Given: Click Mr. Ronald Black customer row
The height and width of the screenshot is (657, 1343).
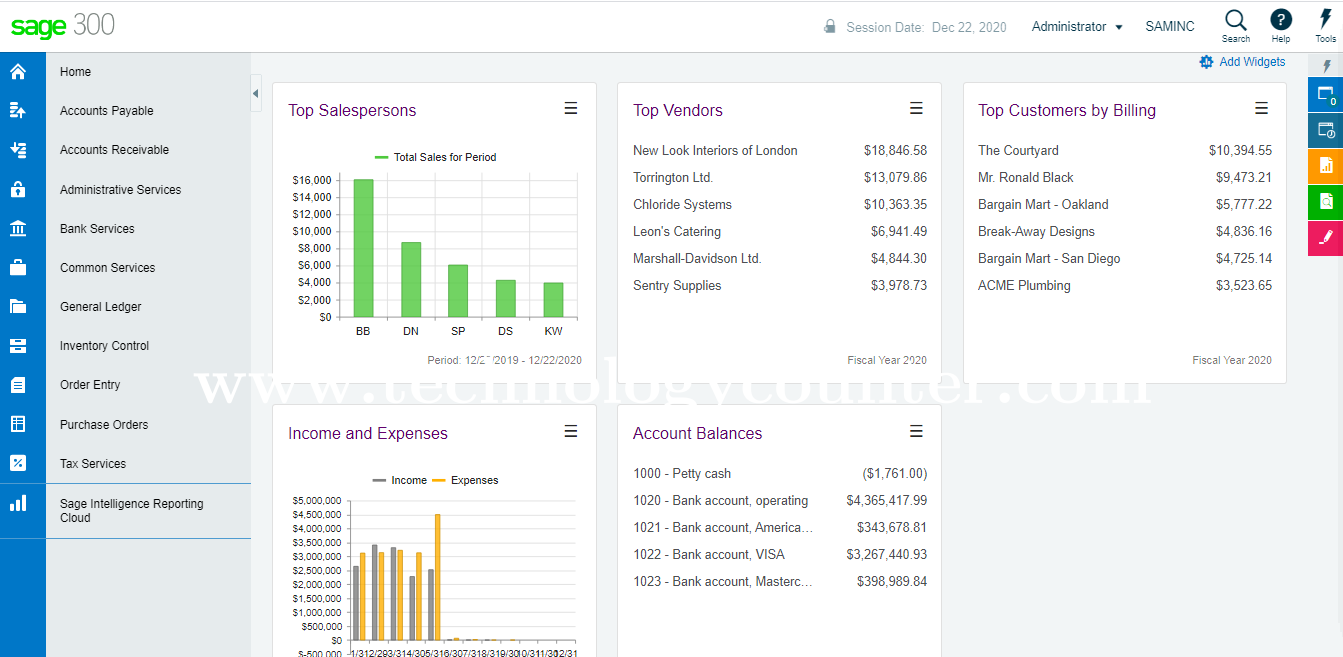Looking at the screenshot, I should click(x=1125, y=178).
